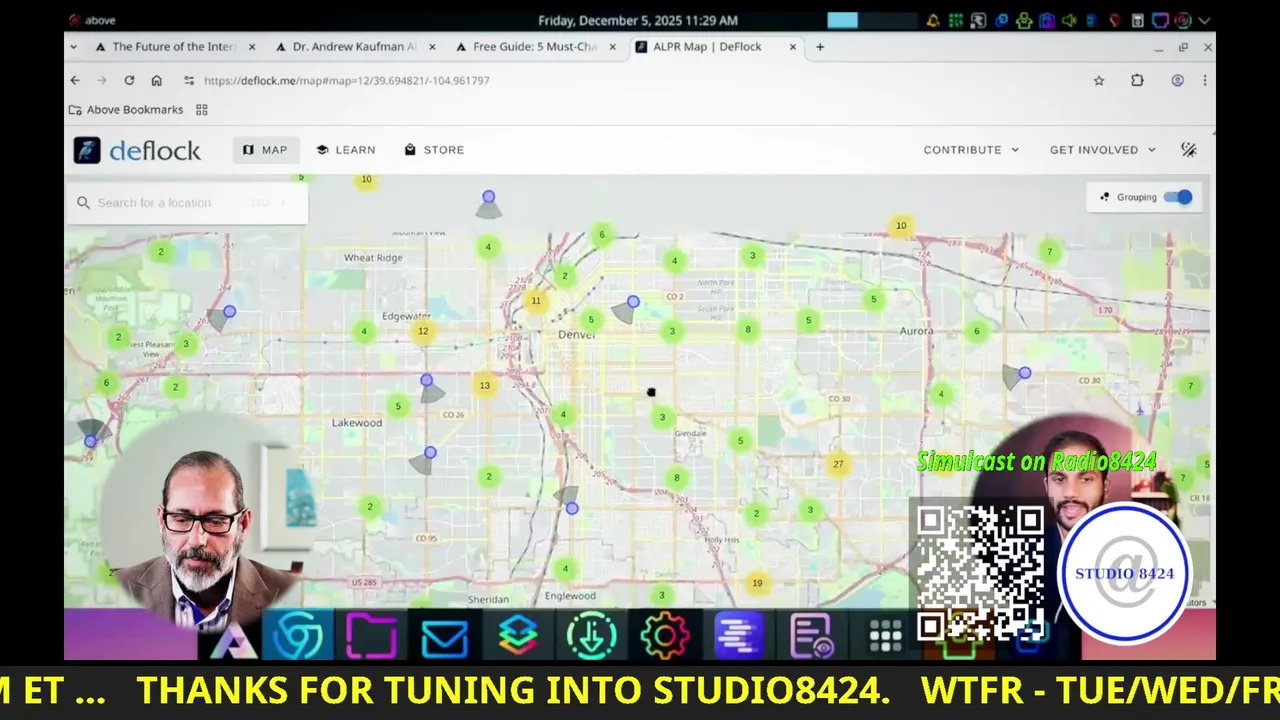
Task: Open the Above Bookmarks folder
Action: click(x=127, y=110)
